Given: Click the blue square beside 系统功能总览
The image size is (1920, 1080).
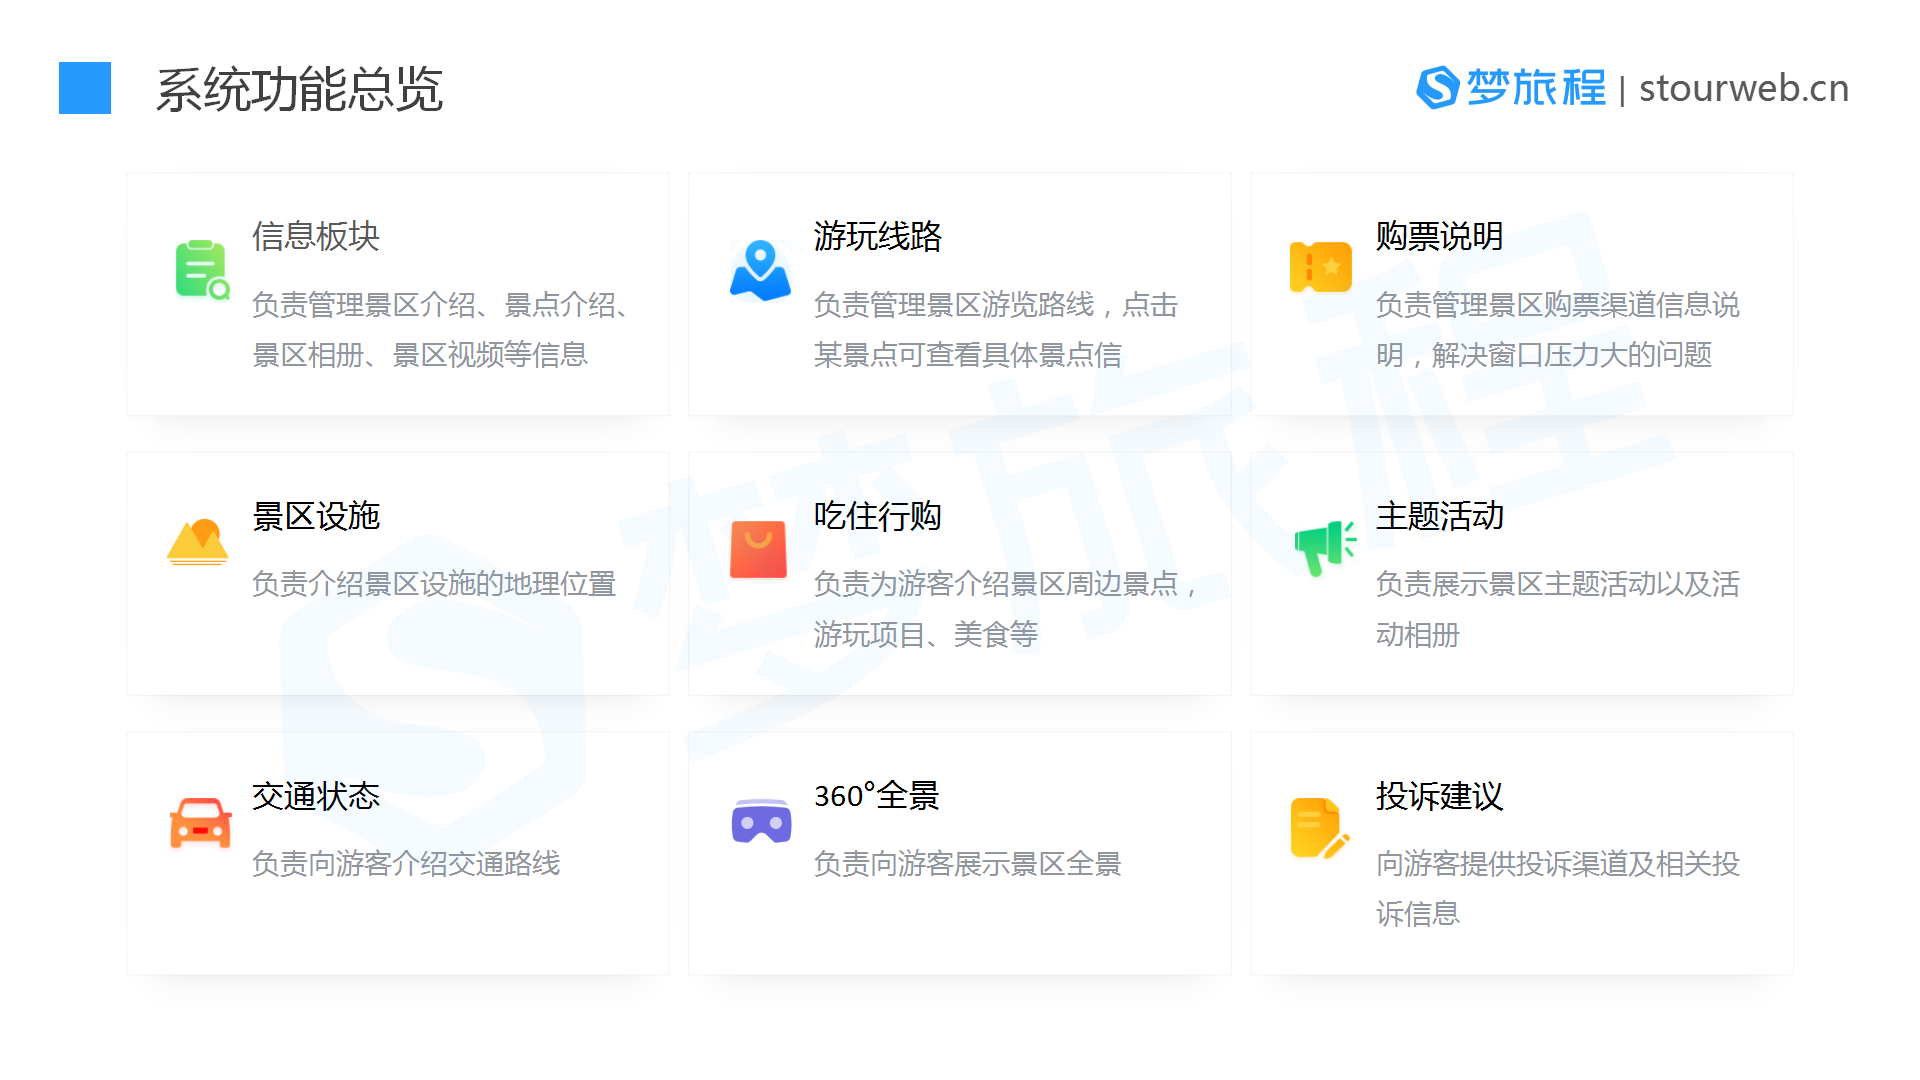Looking at the screenshot, I should coord(85,88).
